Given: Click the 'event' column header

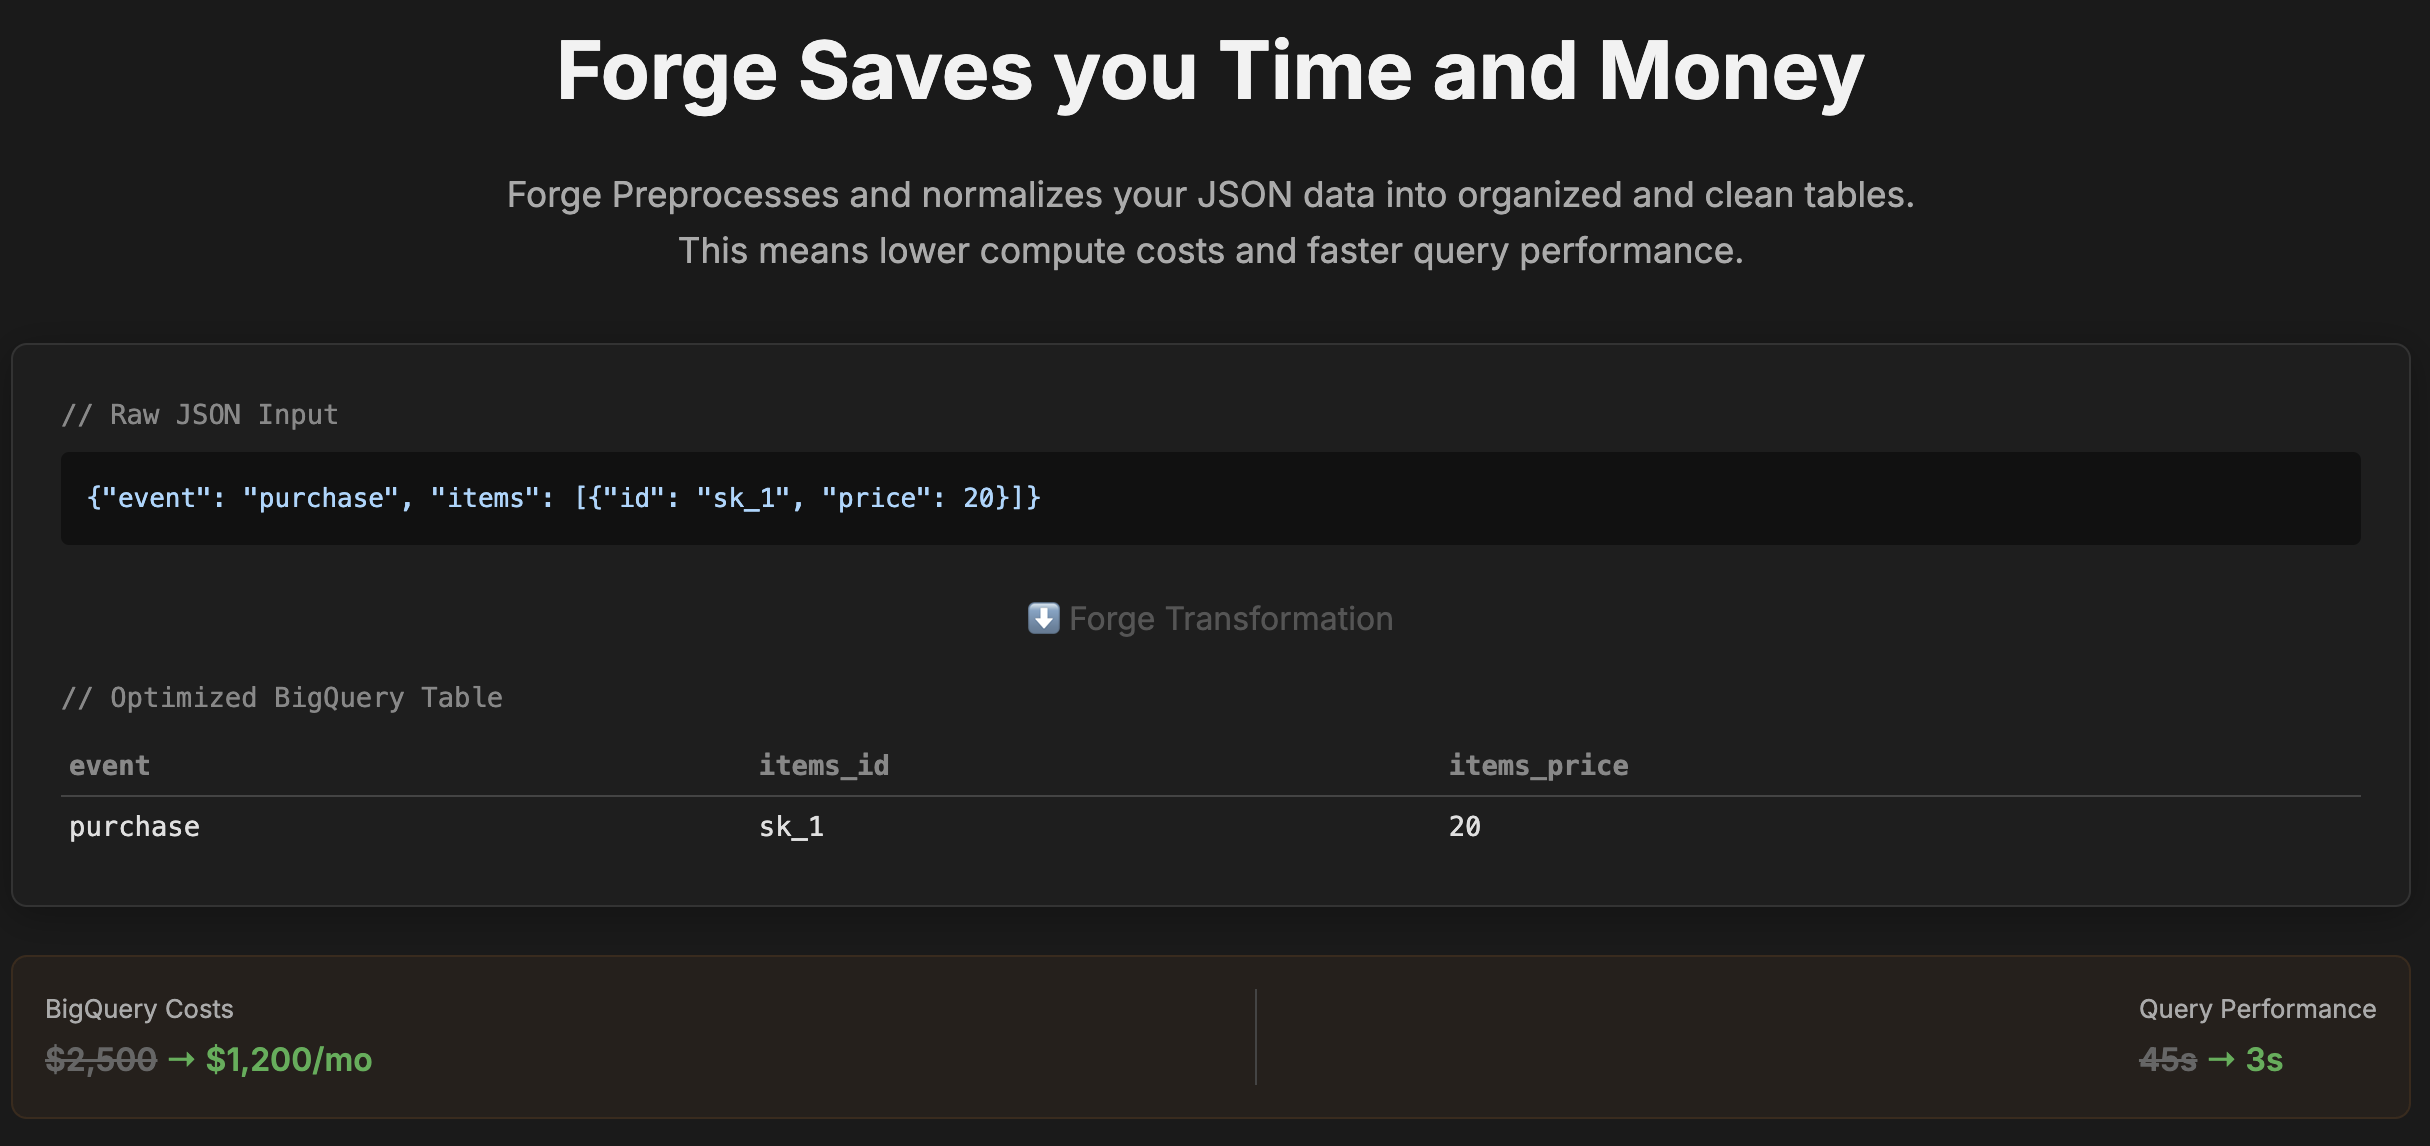Looking at the screenshot, I should (109, 766).
